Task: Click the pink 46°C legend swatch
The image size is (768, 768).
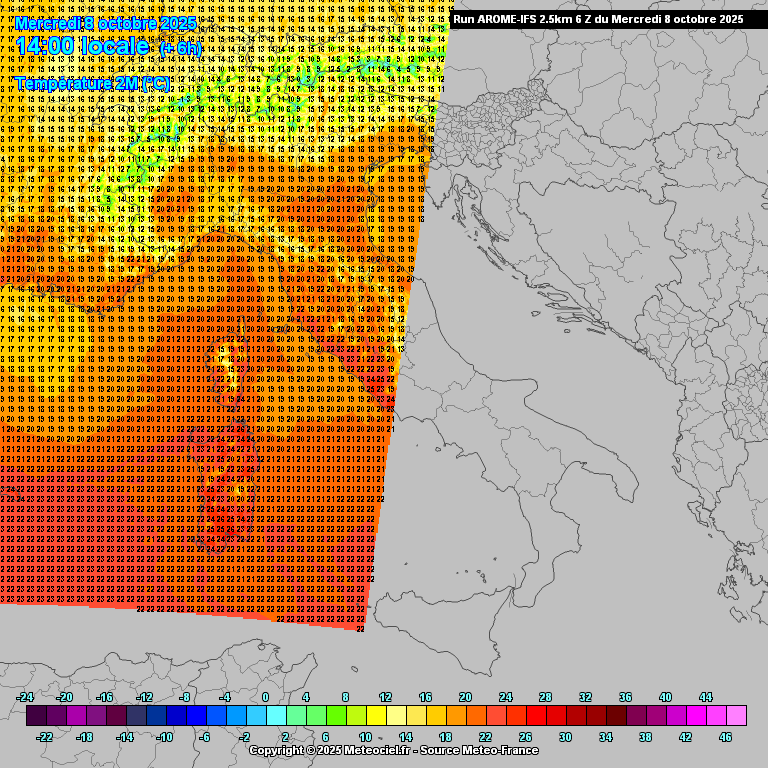Action: (x=736, y=716)
